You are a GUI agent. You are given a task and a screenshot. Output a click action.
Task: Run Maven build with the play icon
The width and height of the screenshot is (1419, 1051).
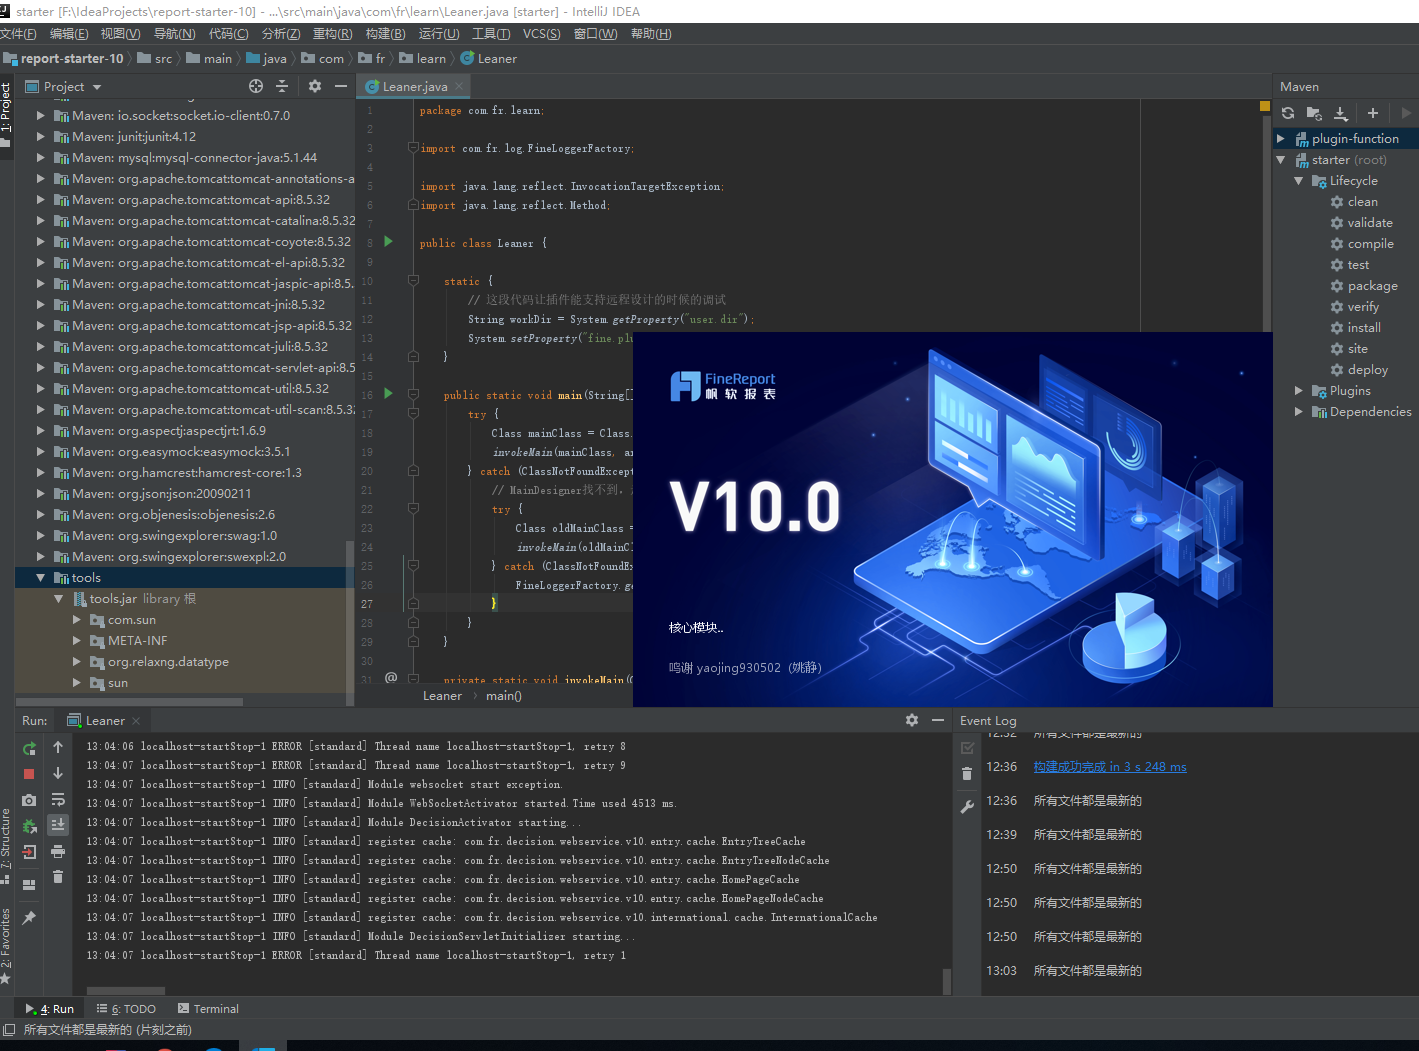click(x=1406, y=113)
